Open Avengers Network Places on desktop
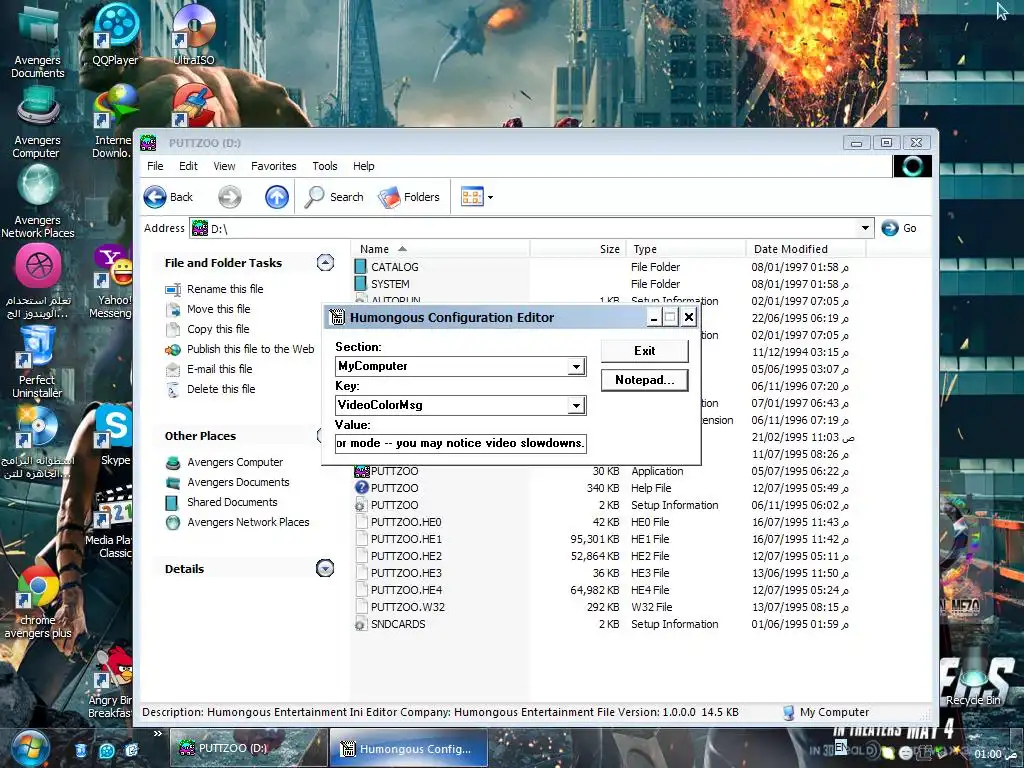This screenshot has height=768, width=1024. (37, 201)
